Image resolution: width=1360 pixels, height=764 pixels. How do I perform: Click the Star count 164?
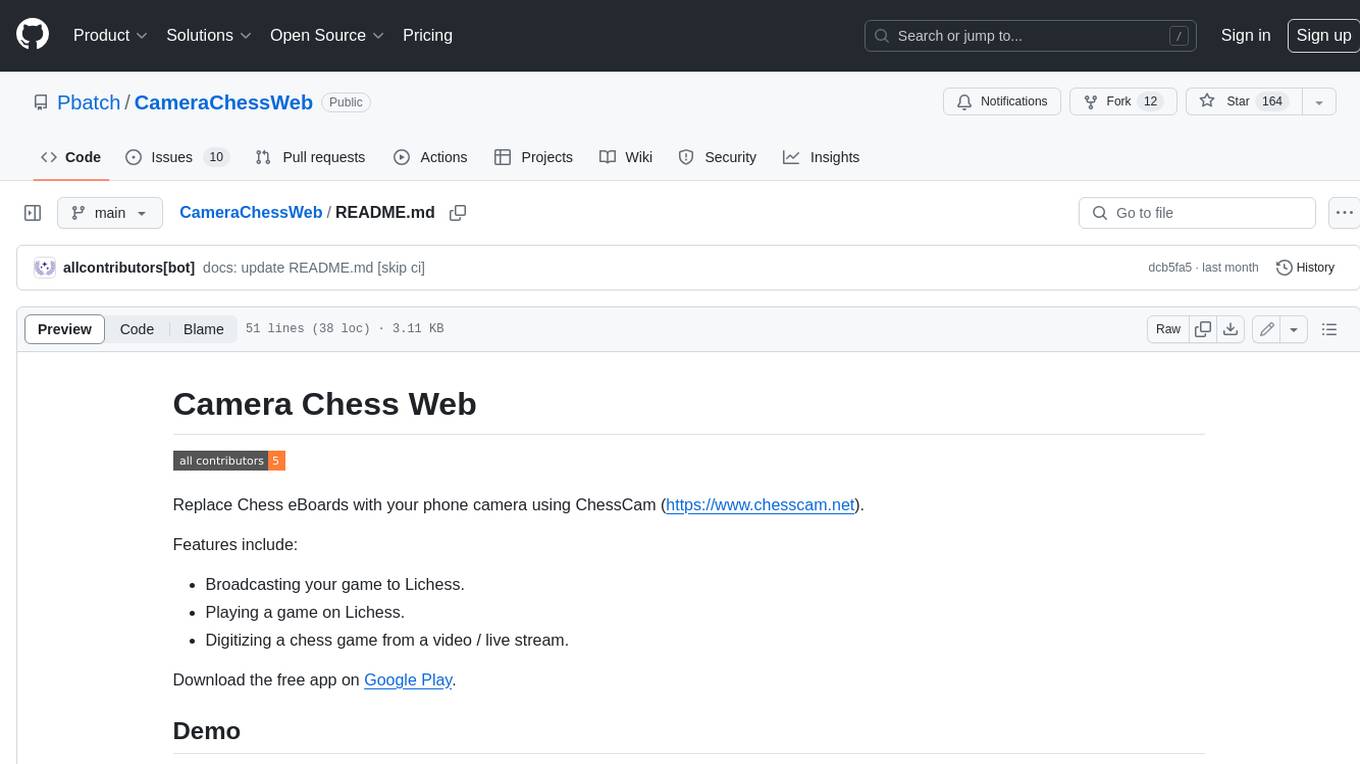1272,102
